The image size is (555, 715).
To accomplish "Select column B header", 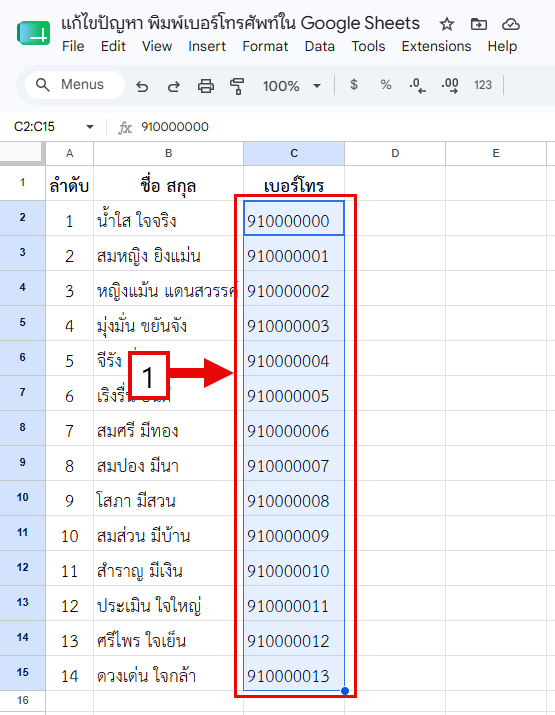I will point(168,153).
